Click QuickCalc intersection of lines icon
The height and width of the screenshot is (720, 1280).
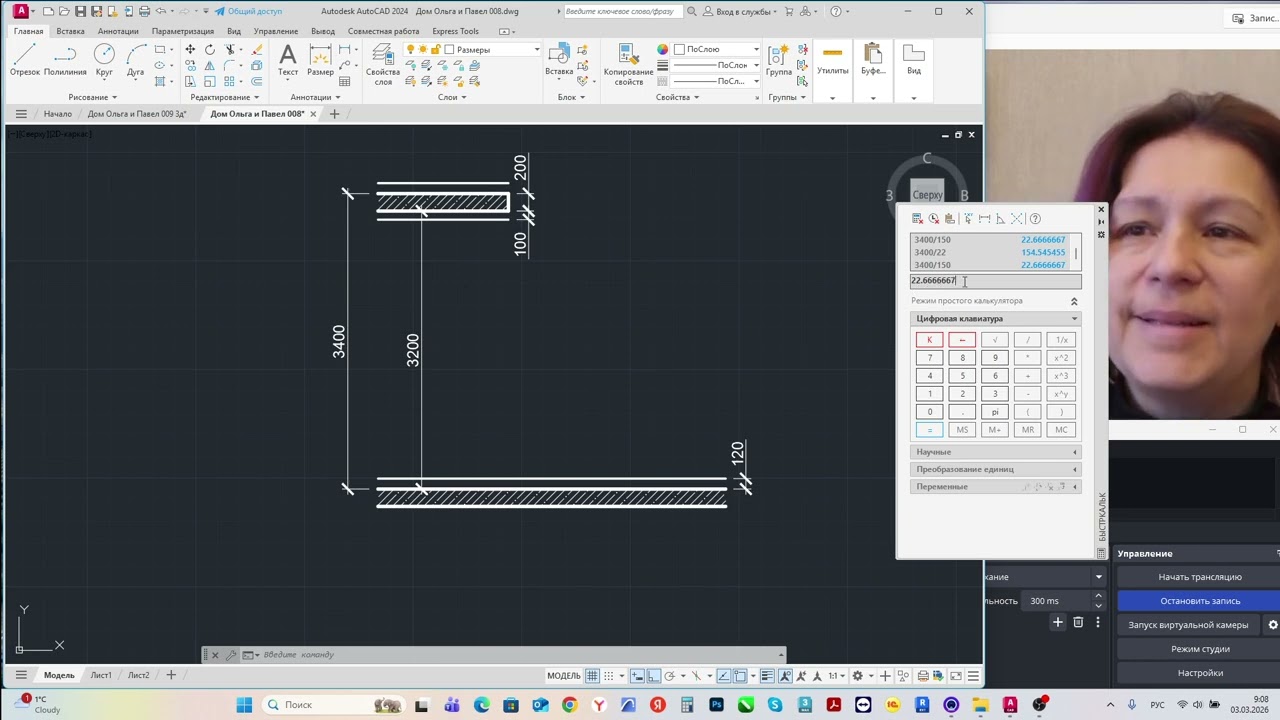[1017, 219]
